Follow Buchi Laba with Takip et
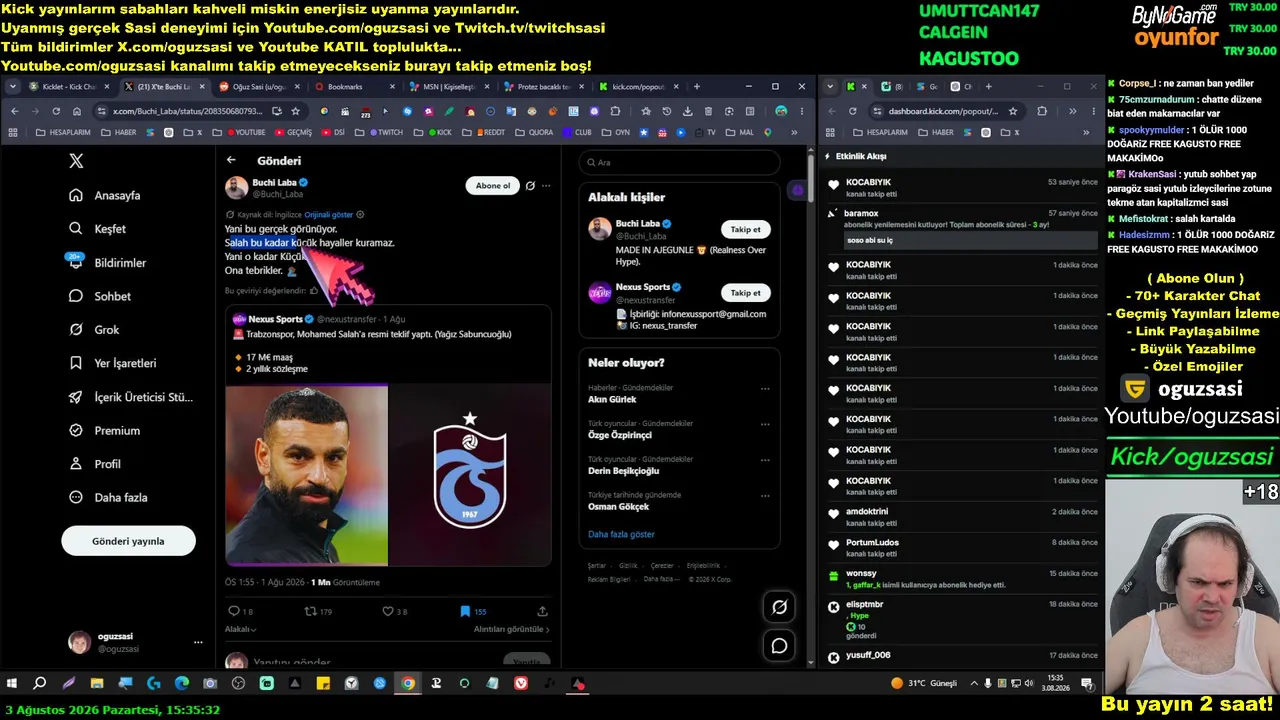 [745, 229]
